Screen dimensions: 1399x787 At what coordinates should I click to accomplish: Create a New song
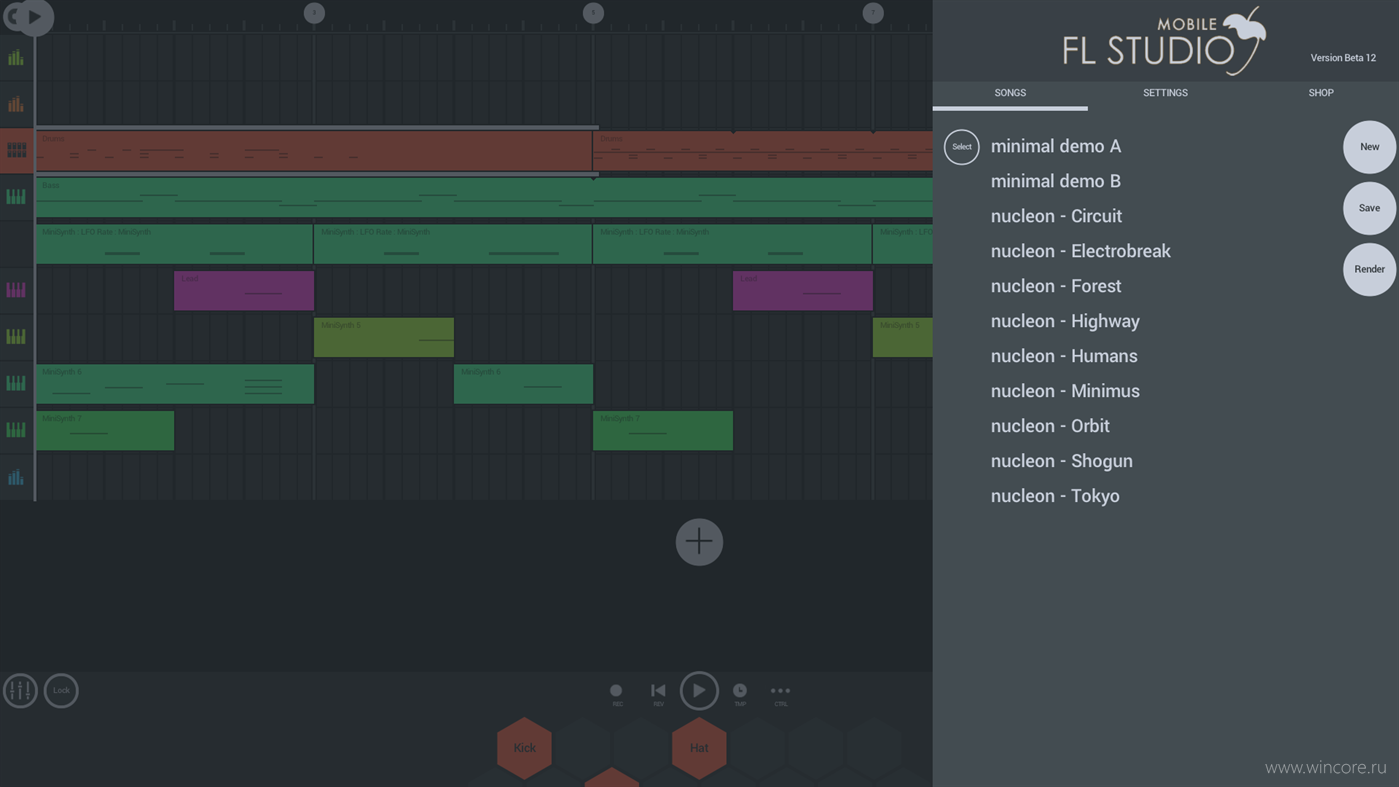1369,147
